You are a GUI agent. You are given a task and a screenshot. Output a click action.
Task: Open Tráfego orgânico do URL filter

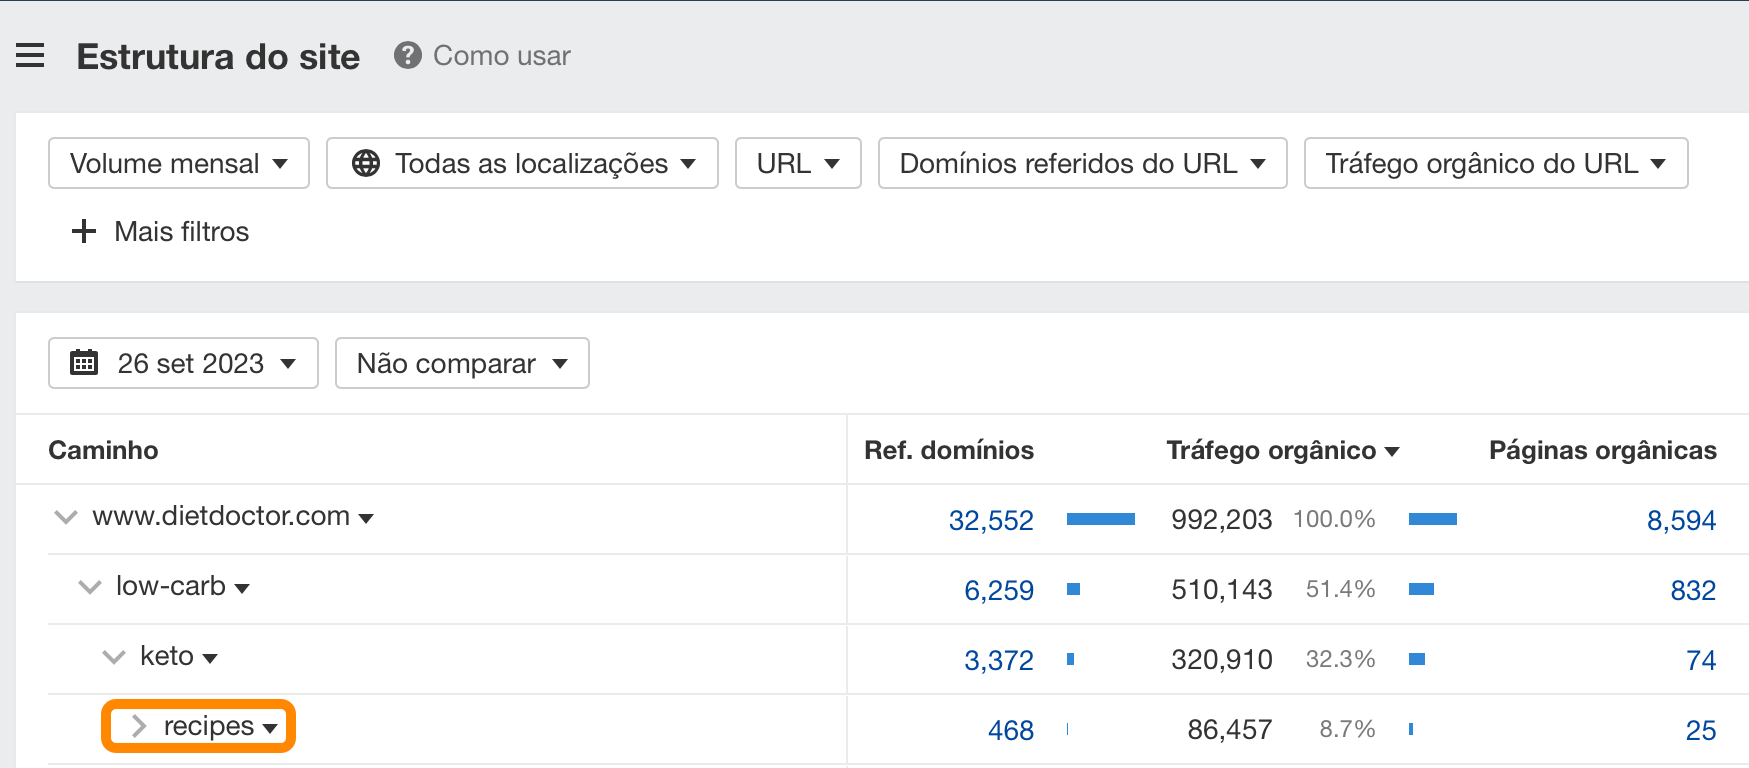(1495, 163)
